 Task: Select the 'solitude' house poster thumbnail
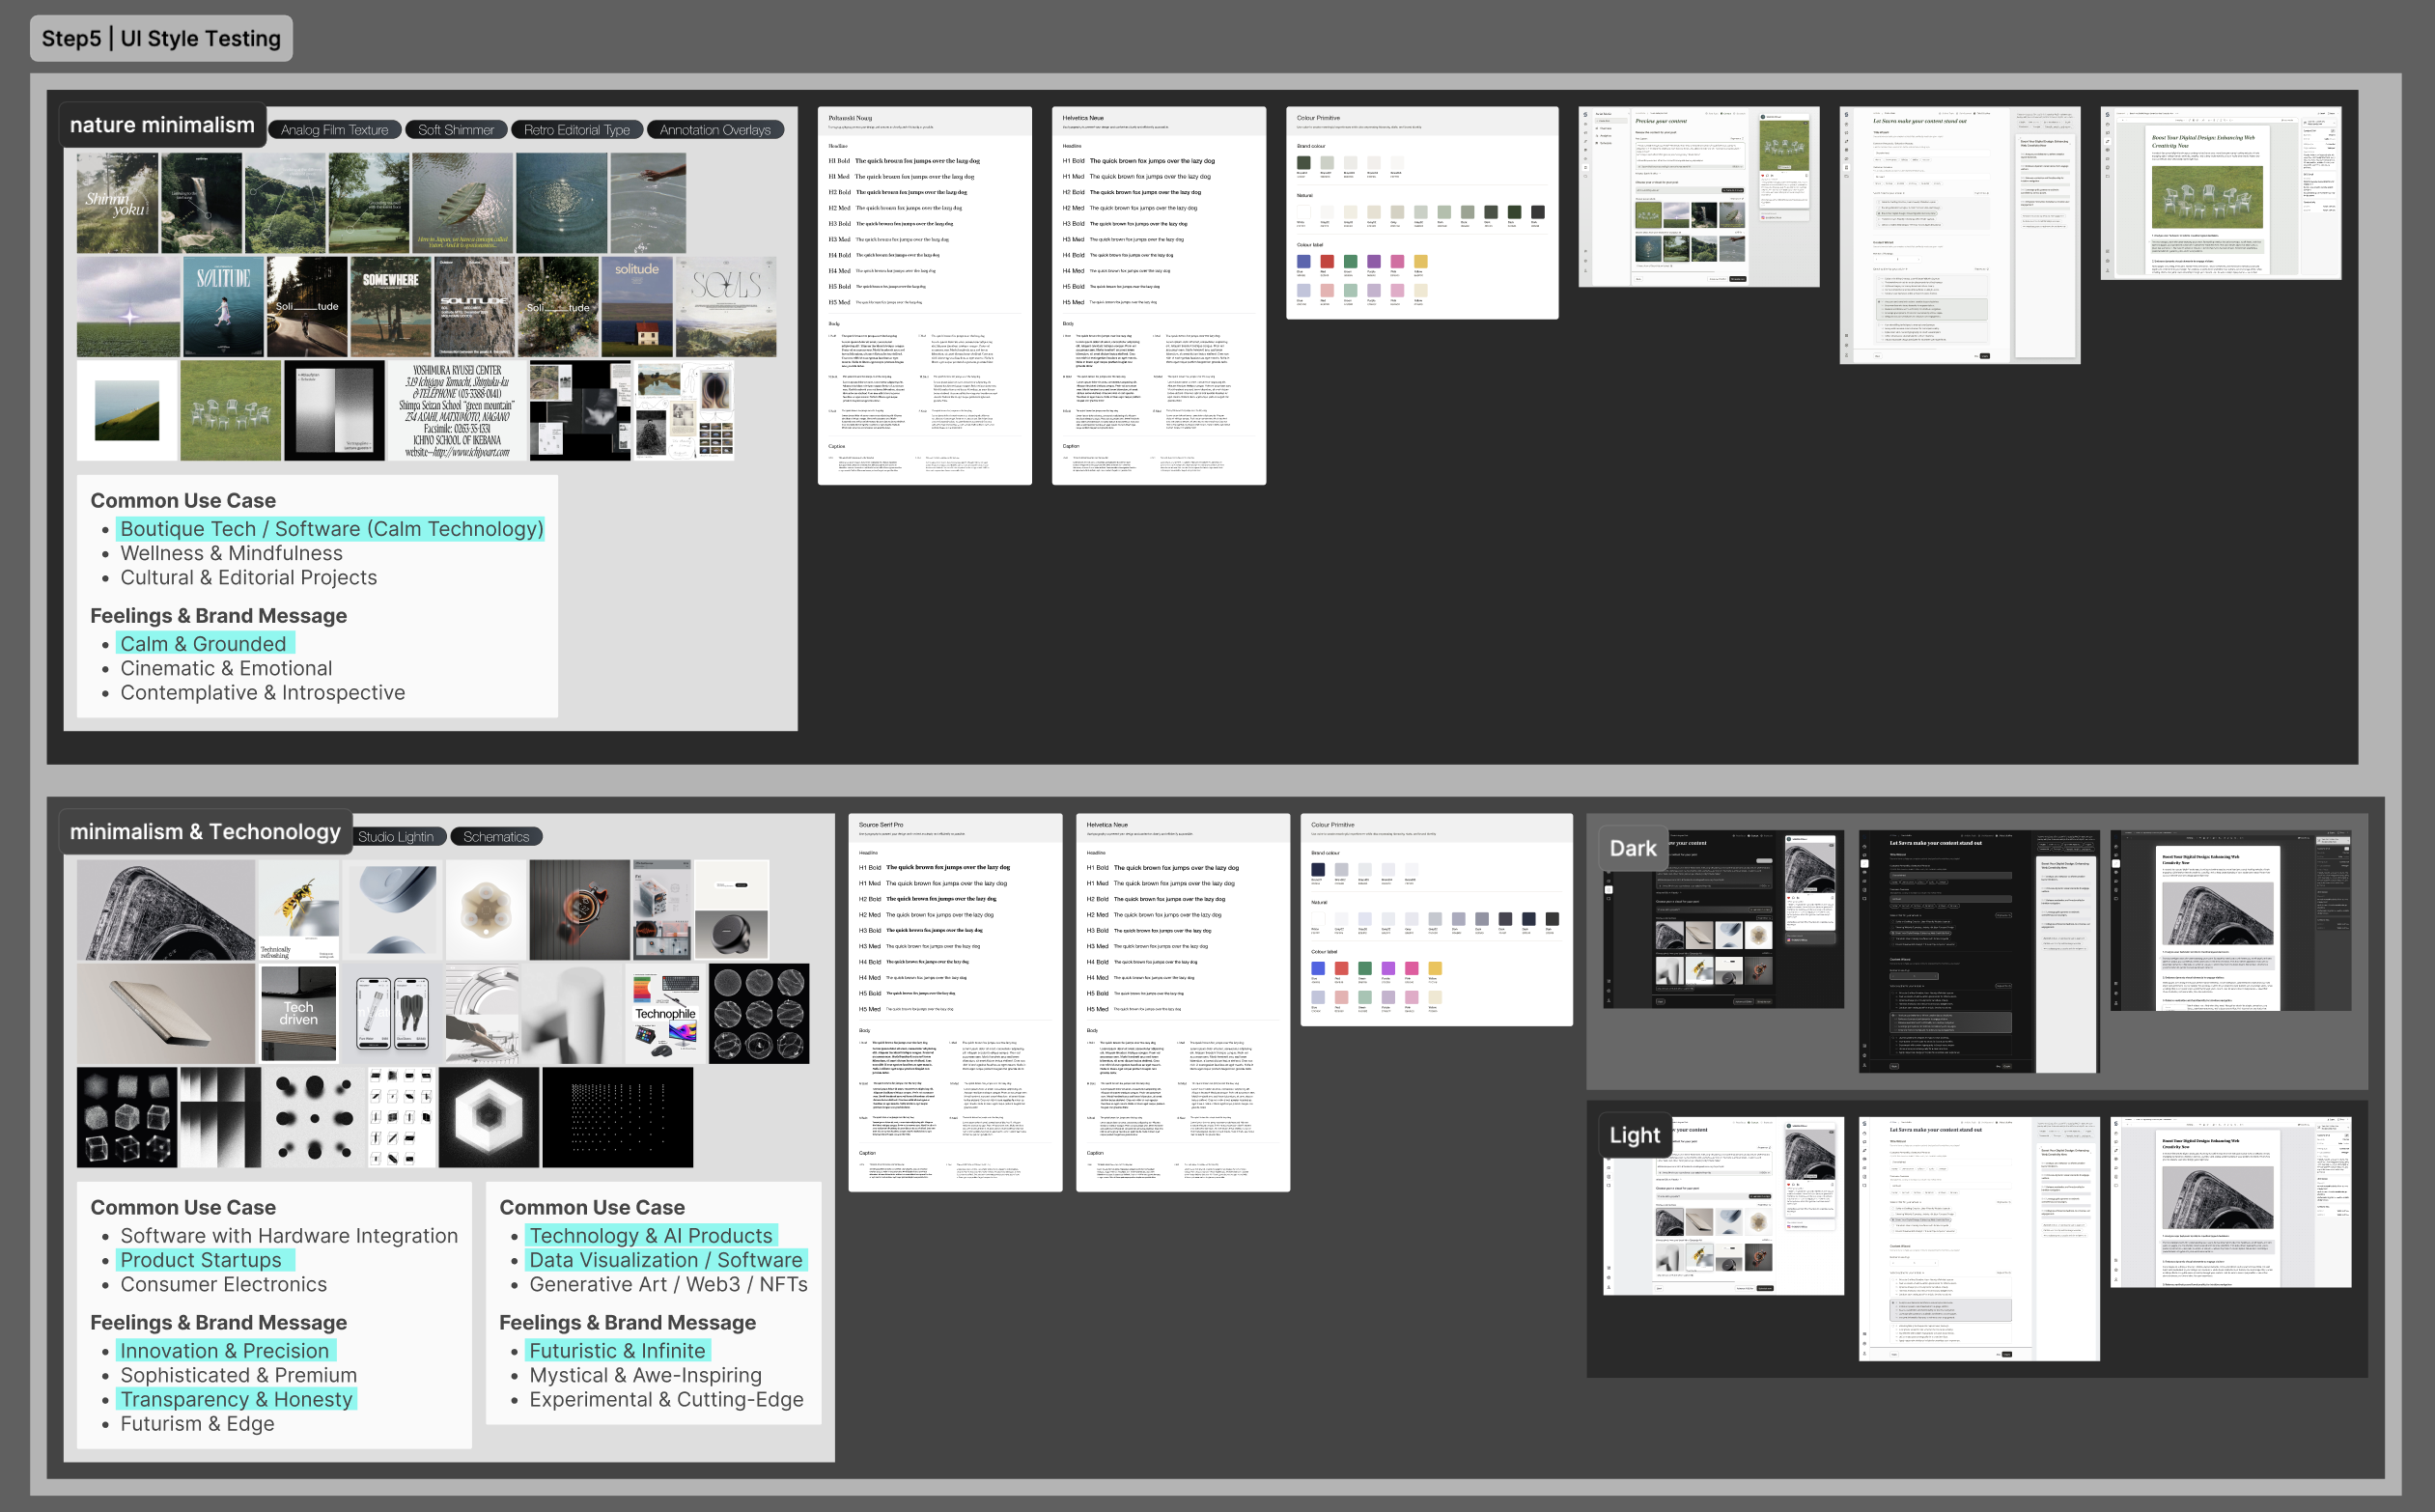pos(636,307)
